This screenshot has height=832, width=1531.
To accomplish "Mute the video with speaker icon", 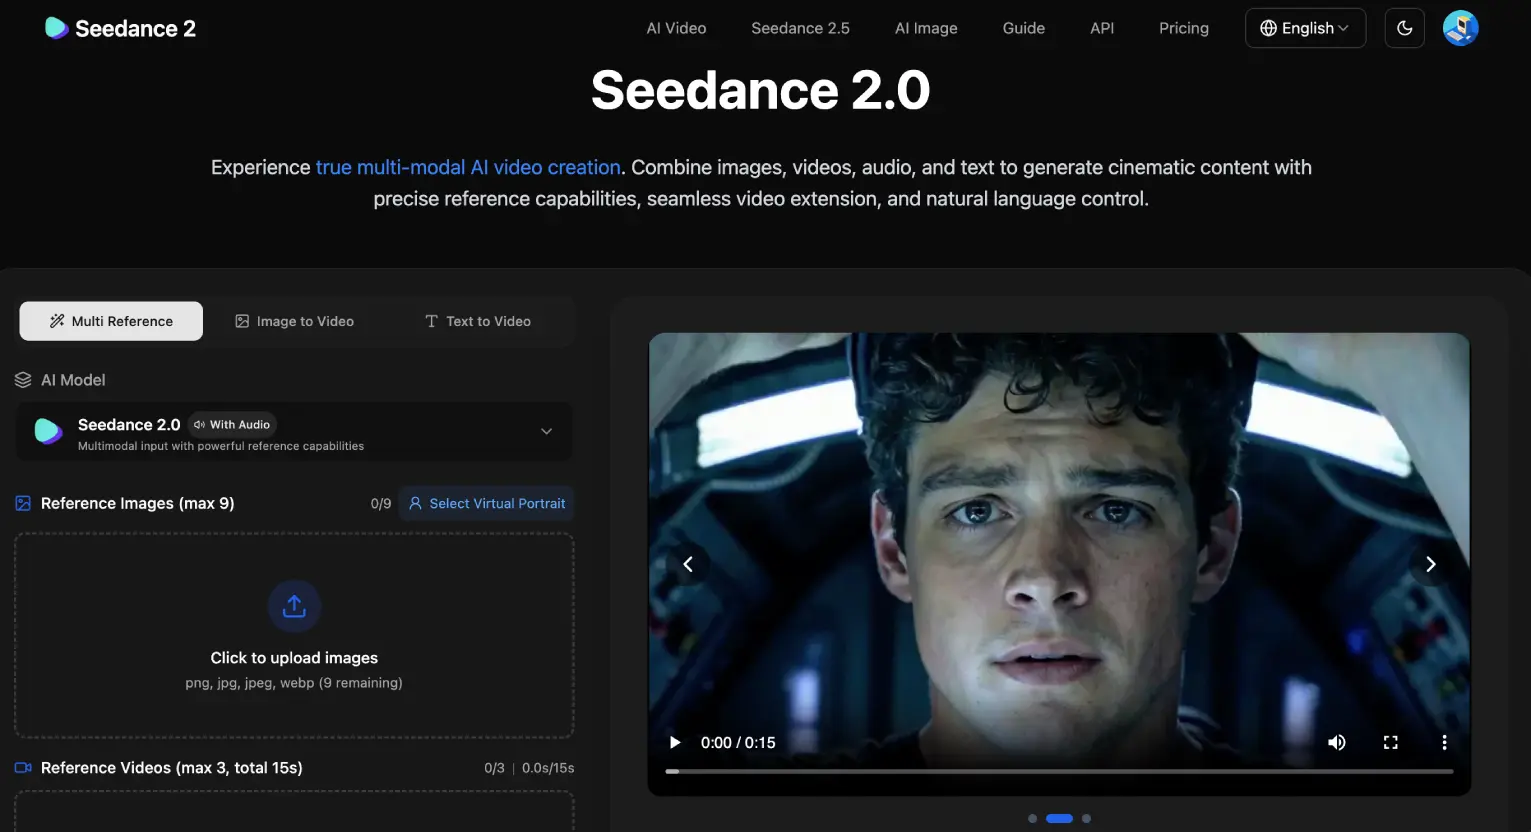I will (x=1336, y=742).
